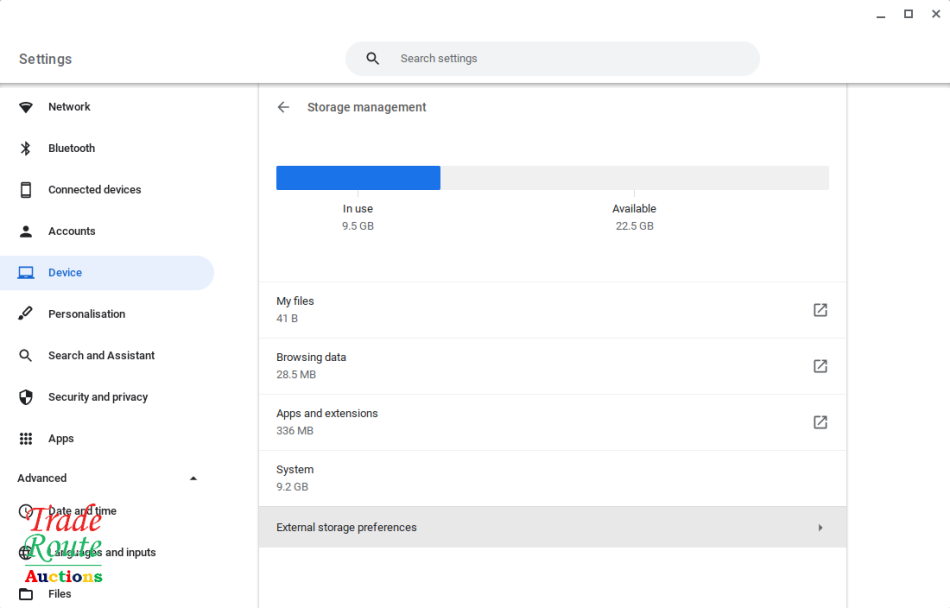
Task: Click the Apps grid icon in sidebar
Action: pos(25,438)
